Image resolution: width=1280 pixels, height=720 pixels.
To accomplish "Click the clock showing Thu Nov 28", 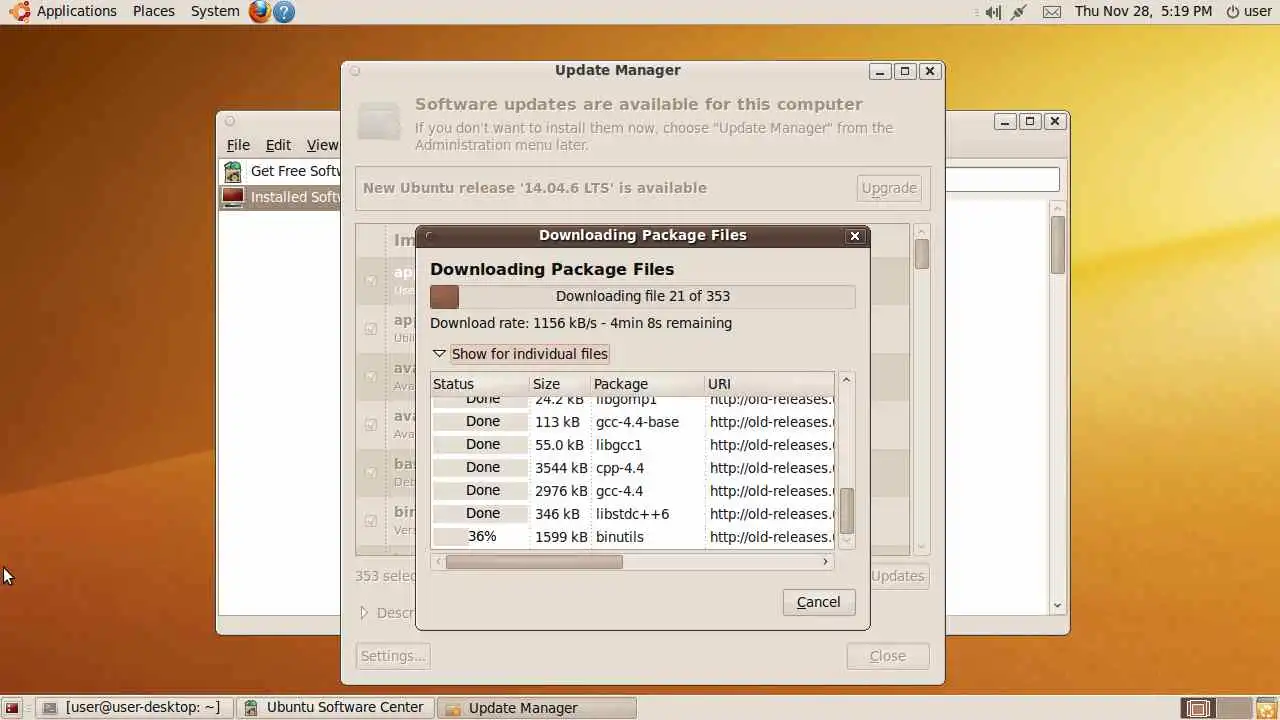I will click(x=1143, y=11).
